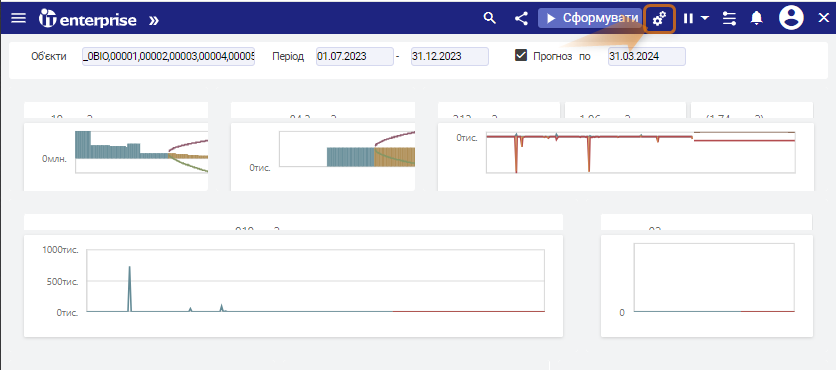Click the 500тис. axis label
The width and height of the screenshot is (836, 370).
(61, 281)
